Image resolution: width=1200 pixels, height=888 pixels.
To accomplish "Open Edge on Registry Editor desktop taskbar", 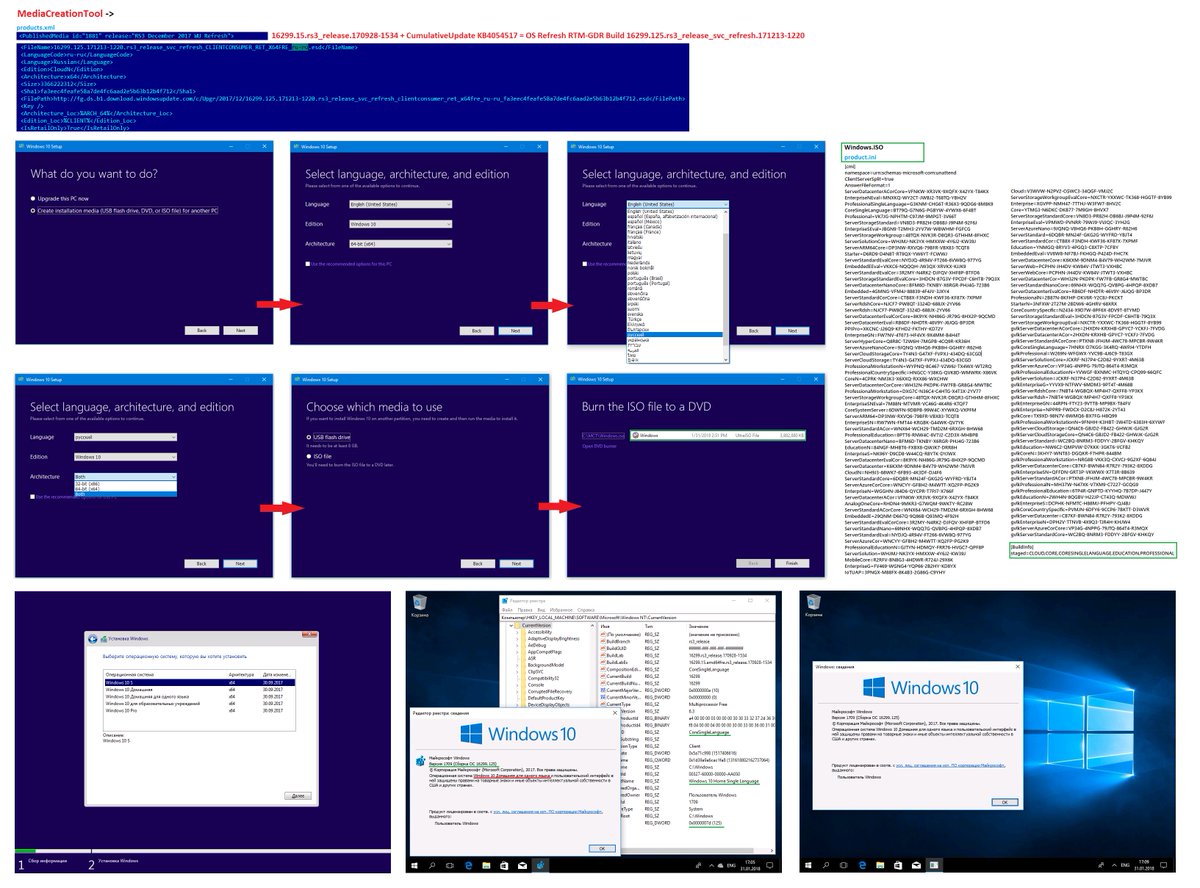I will pos(468,865).
